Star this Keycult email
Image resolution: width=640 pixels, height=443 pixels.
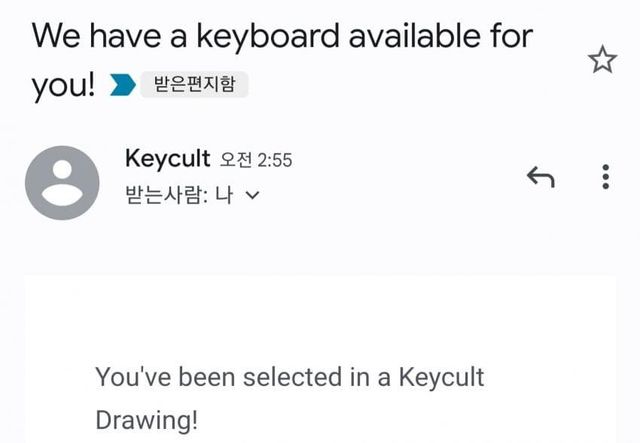click(x=602, y=61)
